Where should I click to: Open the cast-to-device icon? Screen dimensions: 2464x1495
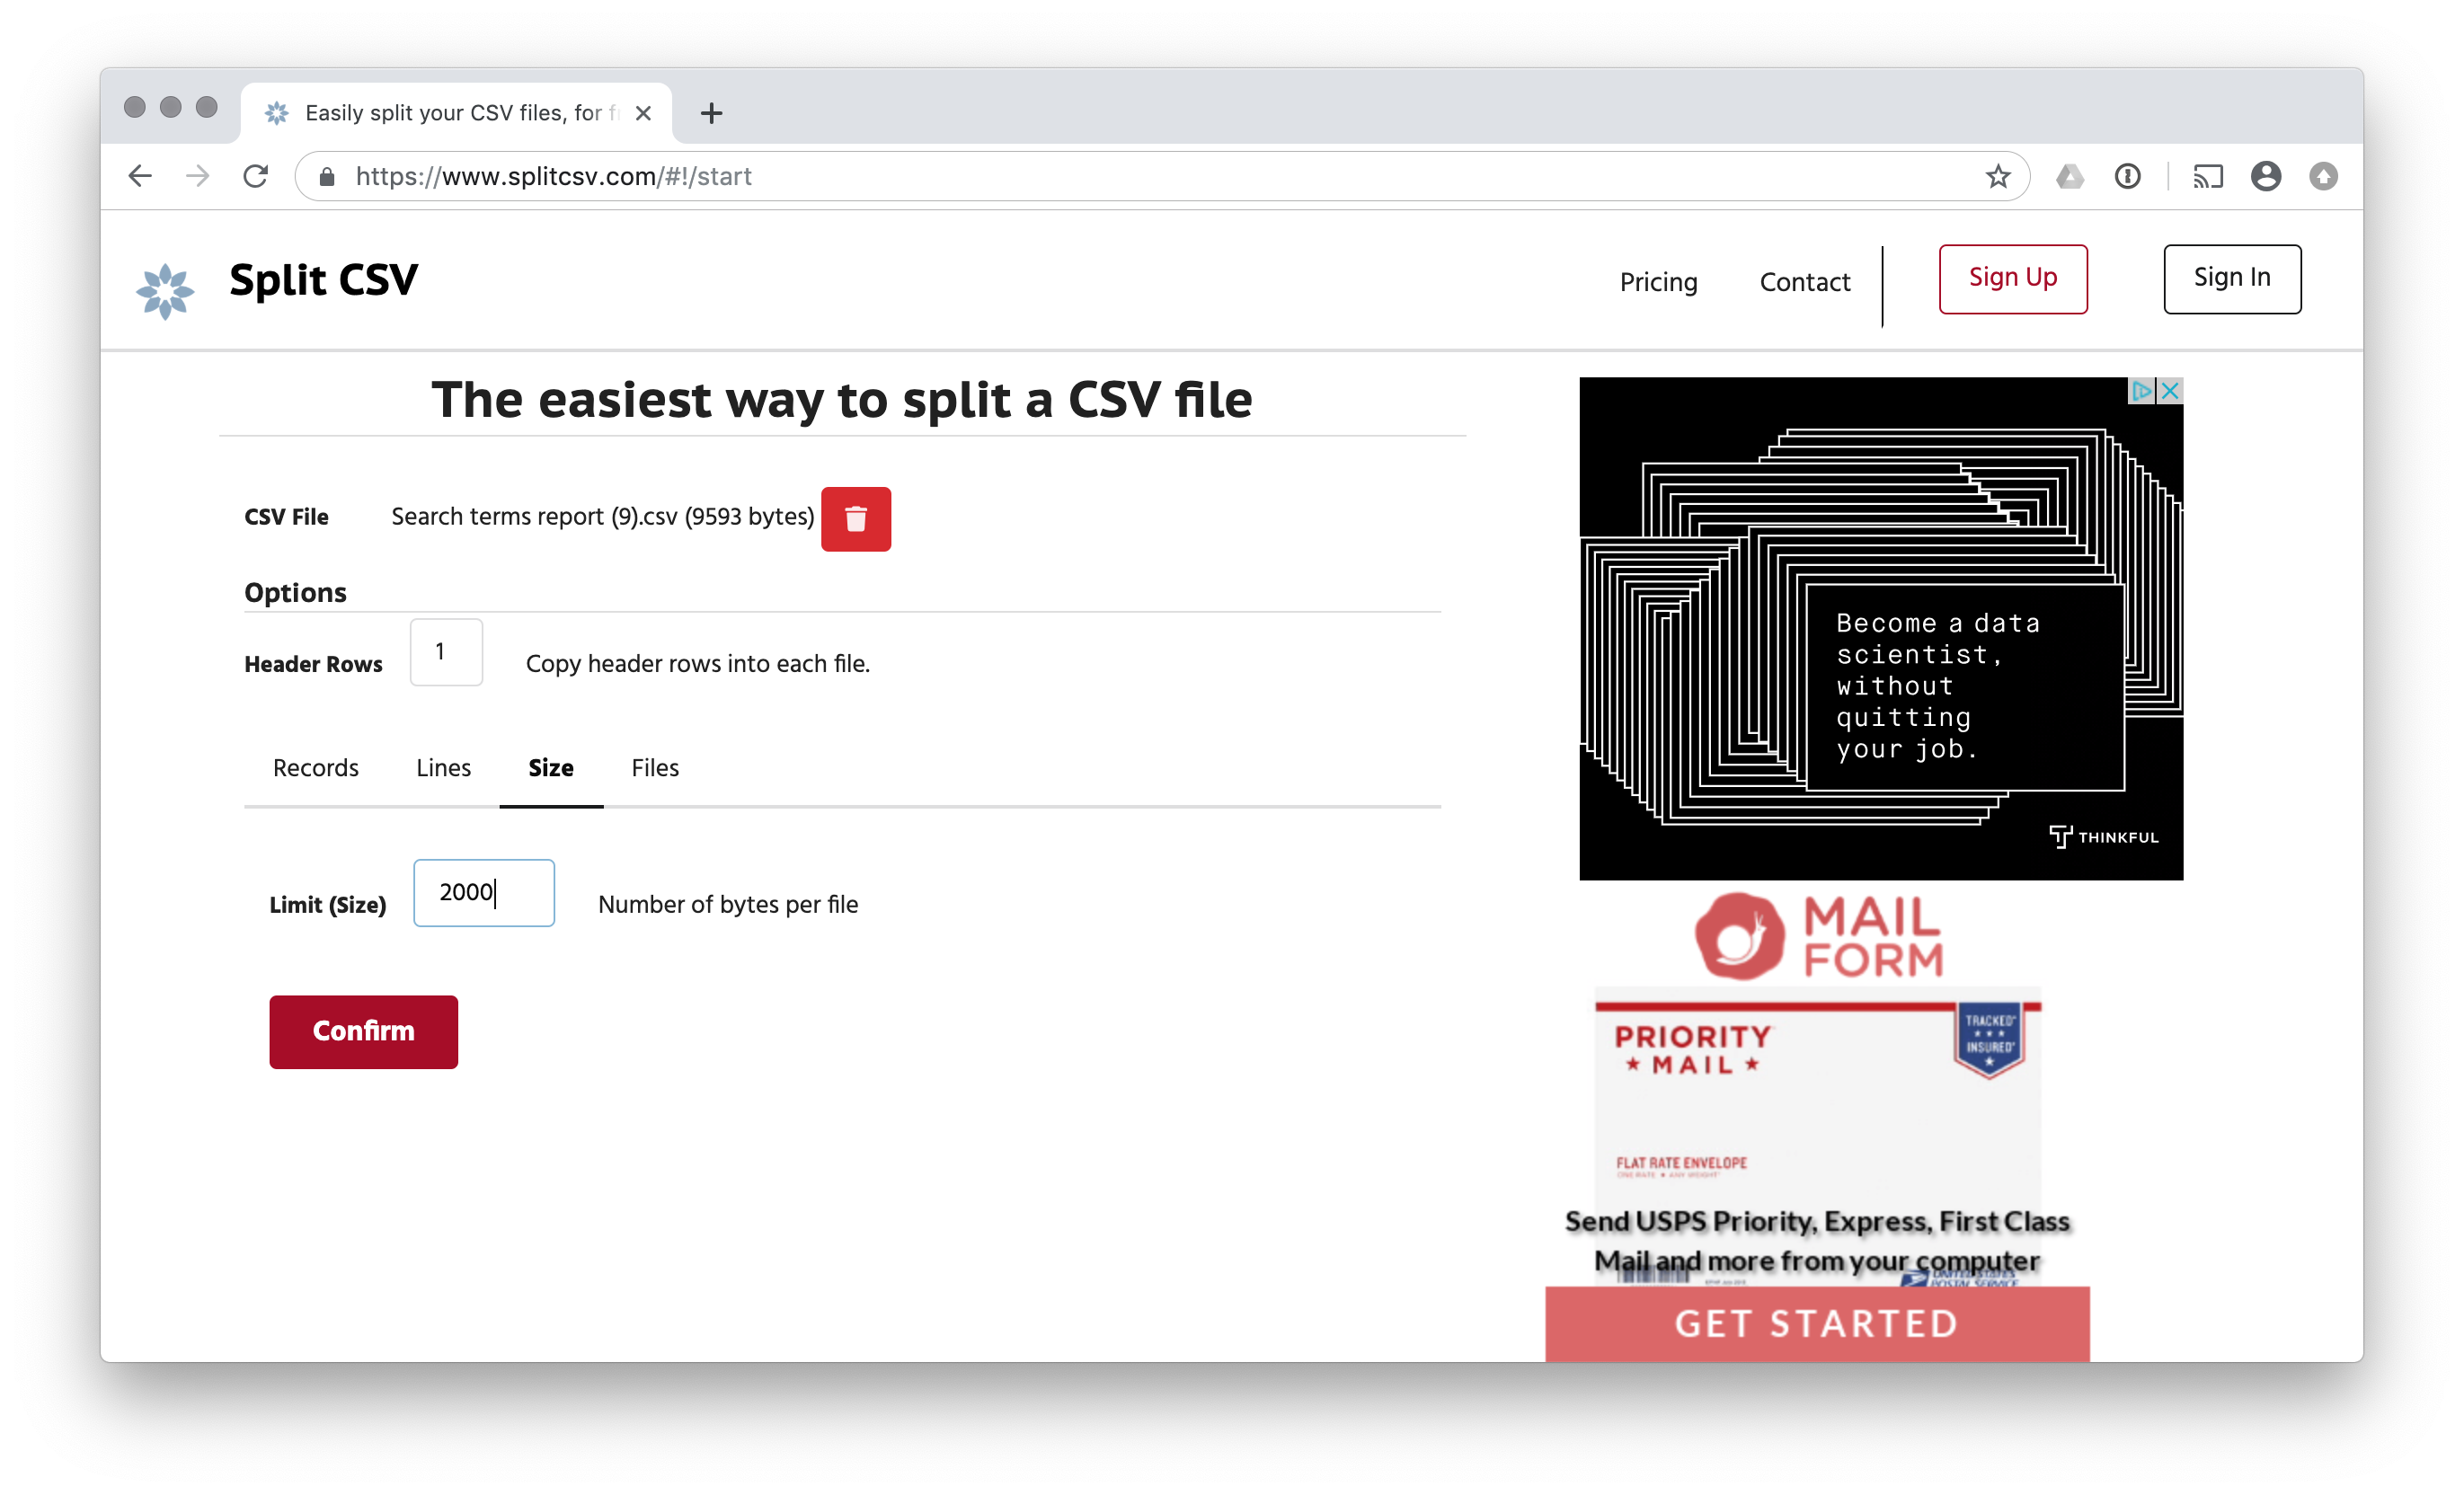pyautogui.click(x=2209, y=176)
